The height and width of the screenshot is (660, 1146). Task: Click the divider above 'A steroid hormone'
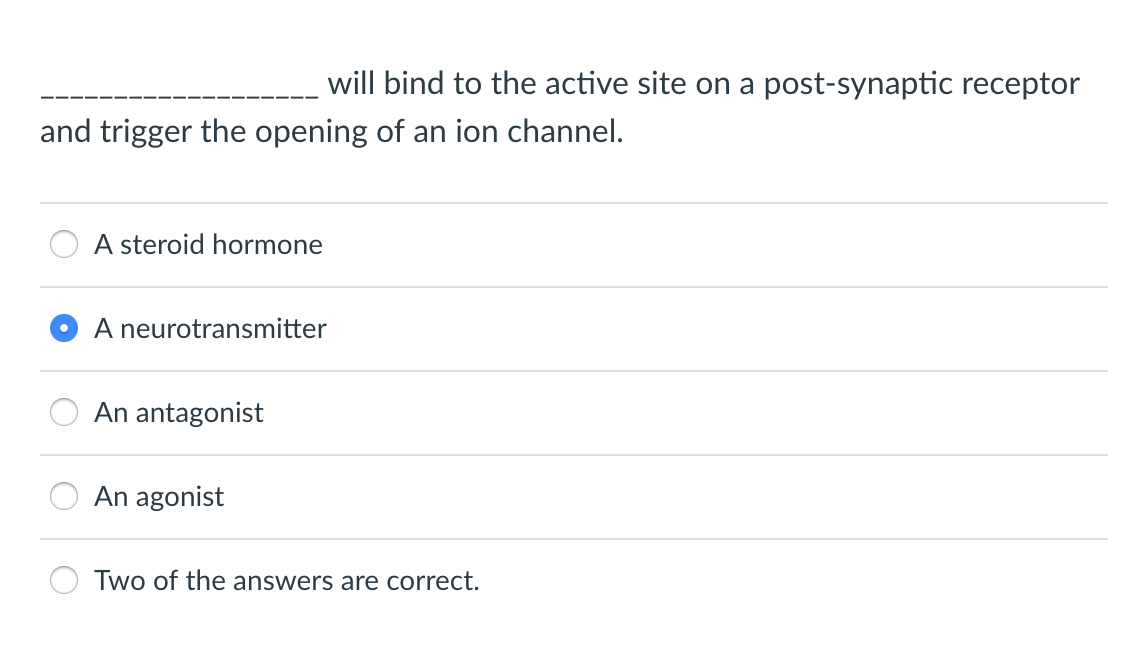pyautogui.click(x=573, y=202)
